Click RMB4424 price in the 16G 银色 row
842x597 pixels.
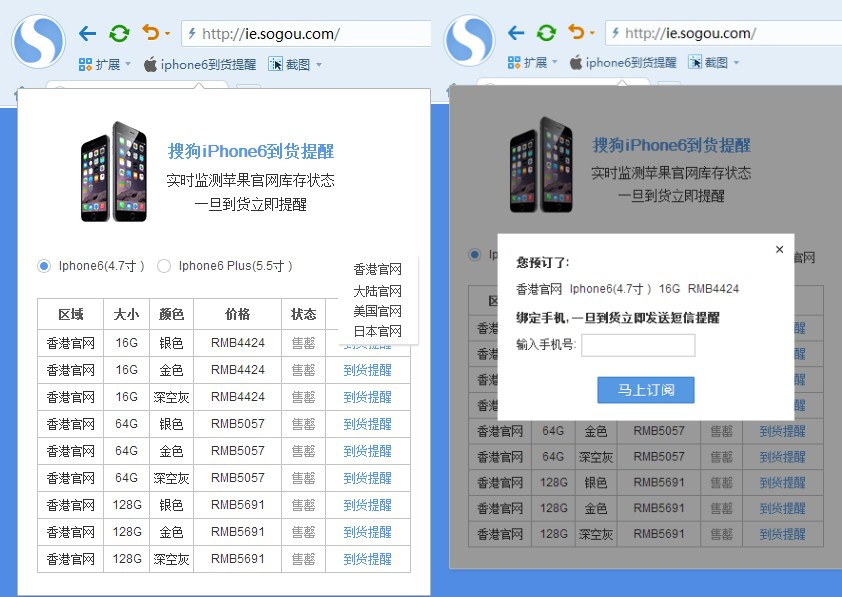[237, 343]
